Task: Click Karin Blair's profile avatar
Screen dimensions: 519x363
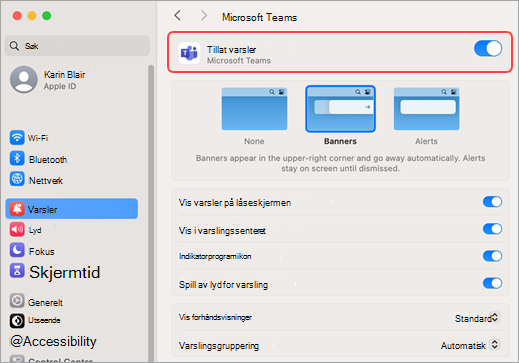Action: click(x=24, y=79)
